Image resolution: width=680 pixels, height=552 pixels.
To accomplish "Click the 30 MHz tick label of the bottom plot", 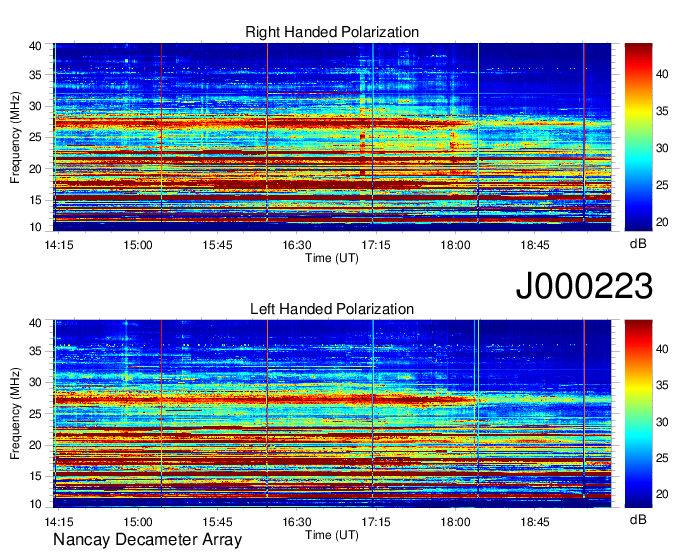I will [x=36, y=382].
